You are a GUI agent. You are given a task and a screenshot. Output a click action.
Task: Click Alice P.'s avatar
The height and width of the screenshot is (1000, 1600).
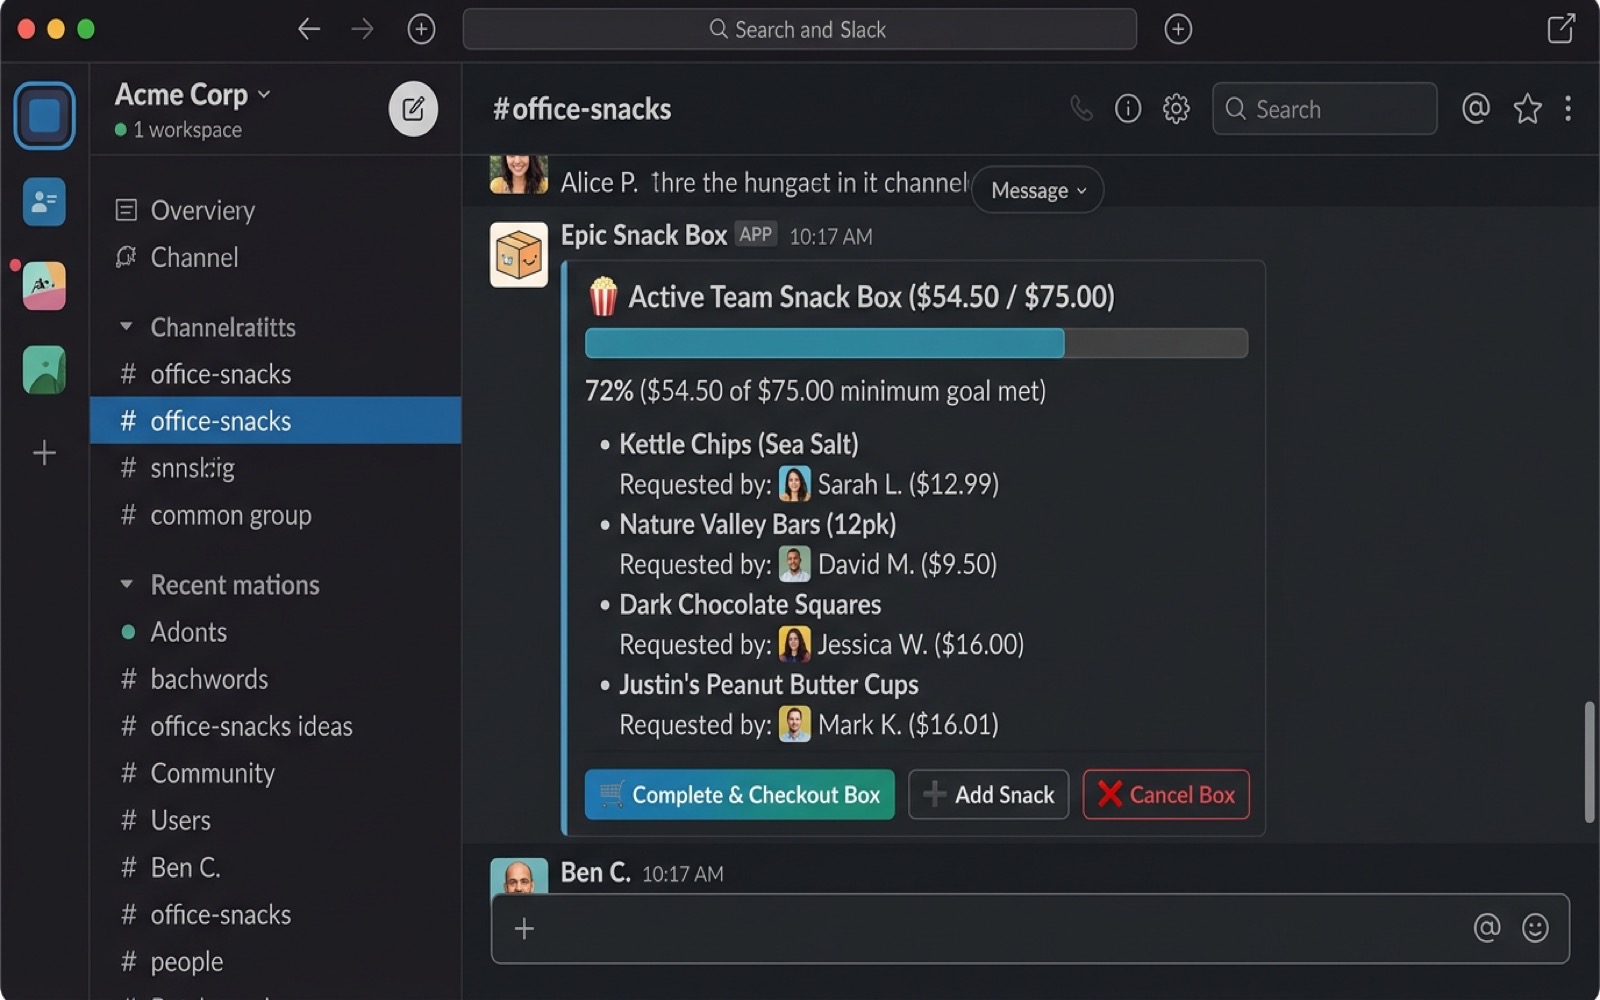(519, 175)
